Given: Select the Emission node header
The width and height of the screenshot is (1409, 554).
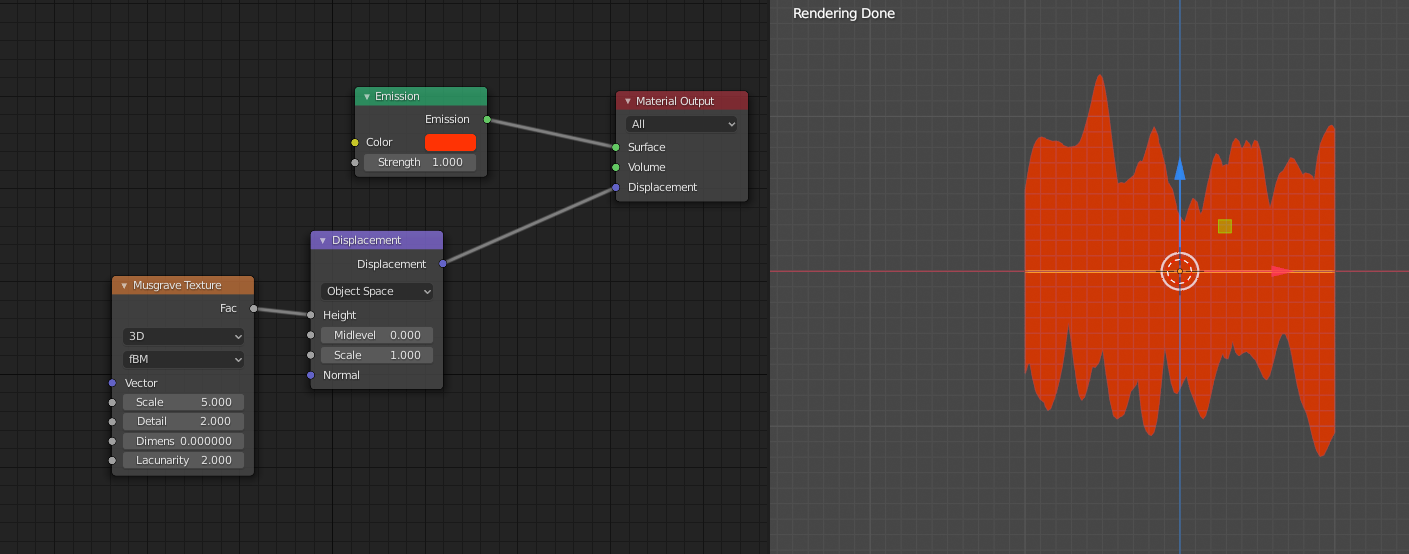Looking at the screenshot, I should click(421, 96).
